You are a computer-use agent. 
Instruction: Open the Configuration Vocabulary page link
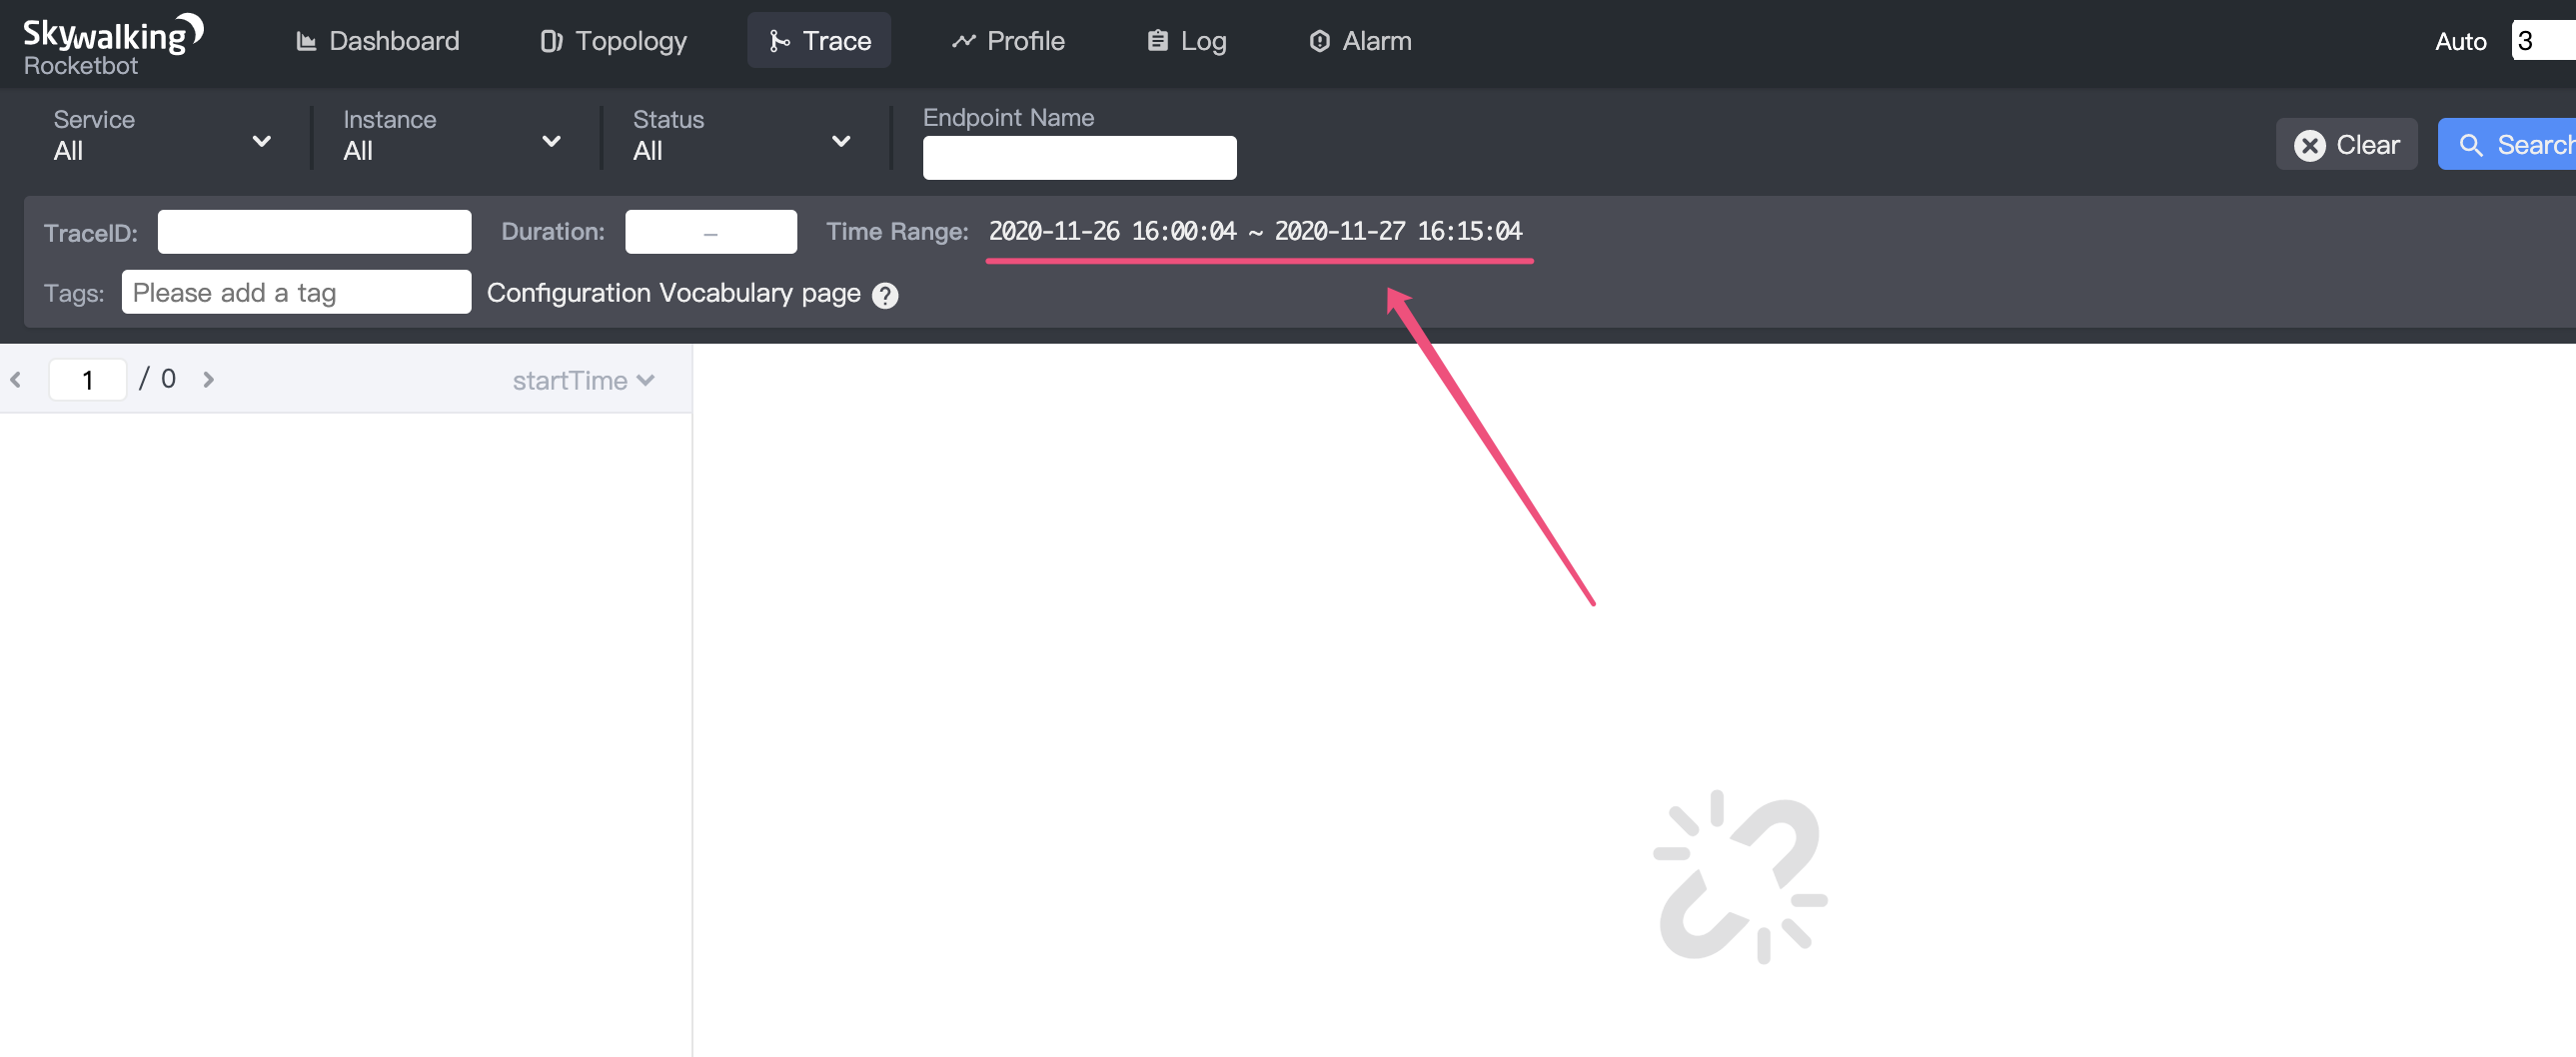tap(673, 293)
